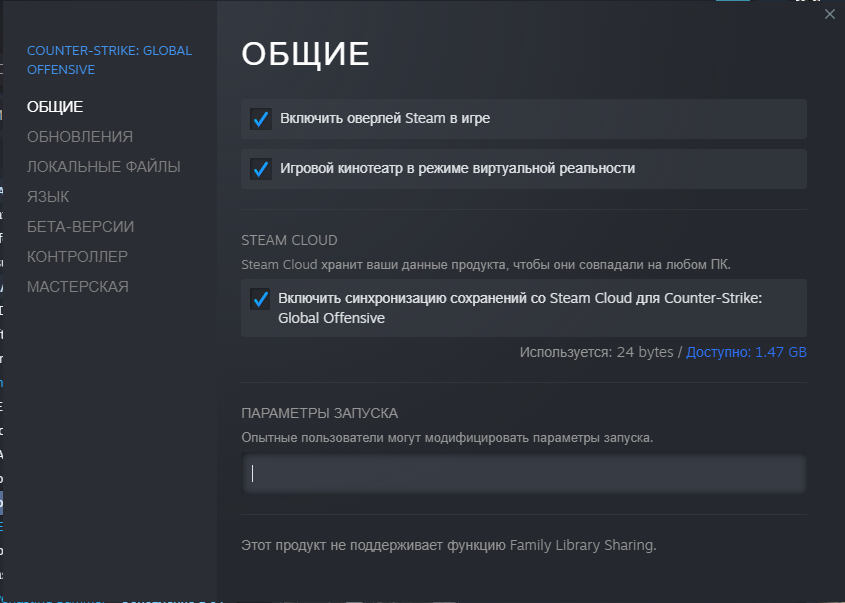Image resolution: width=845 pixels, height=603 pixels.
Task: Click the STEAM CLOUD section heading
Action: click(x=289, y=240)
